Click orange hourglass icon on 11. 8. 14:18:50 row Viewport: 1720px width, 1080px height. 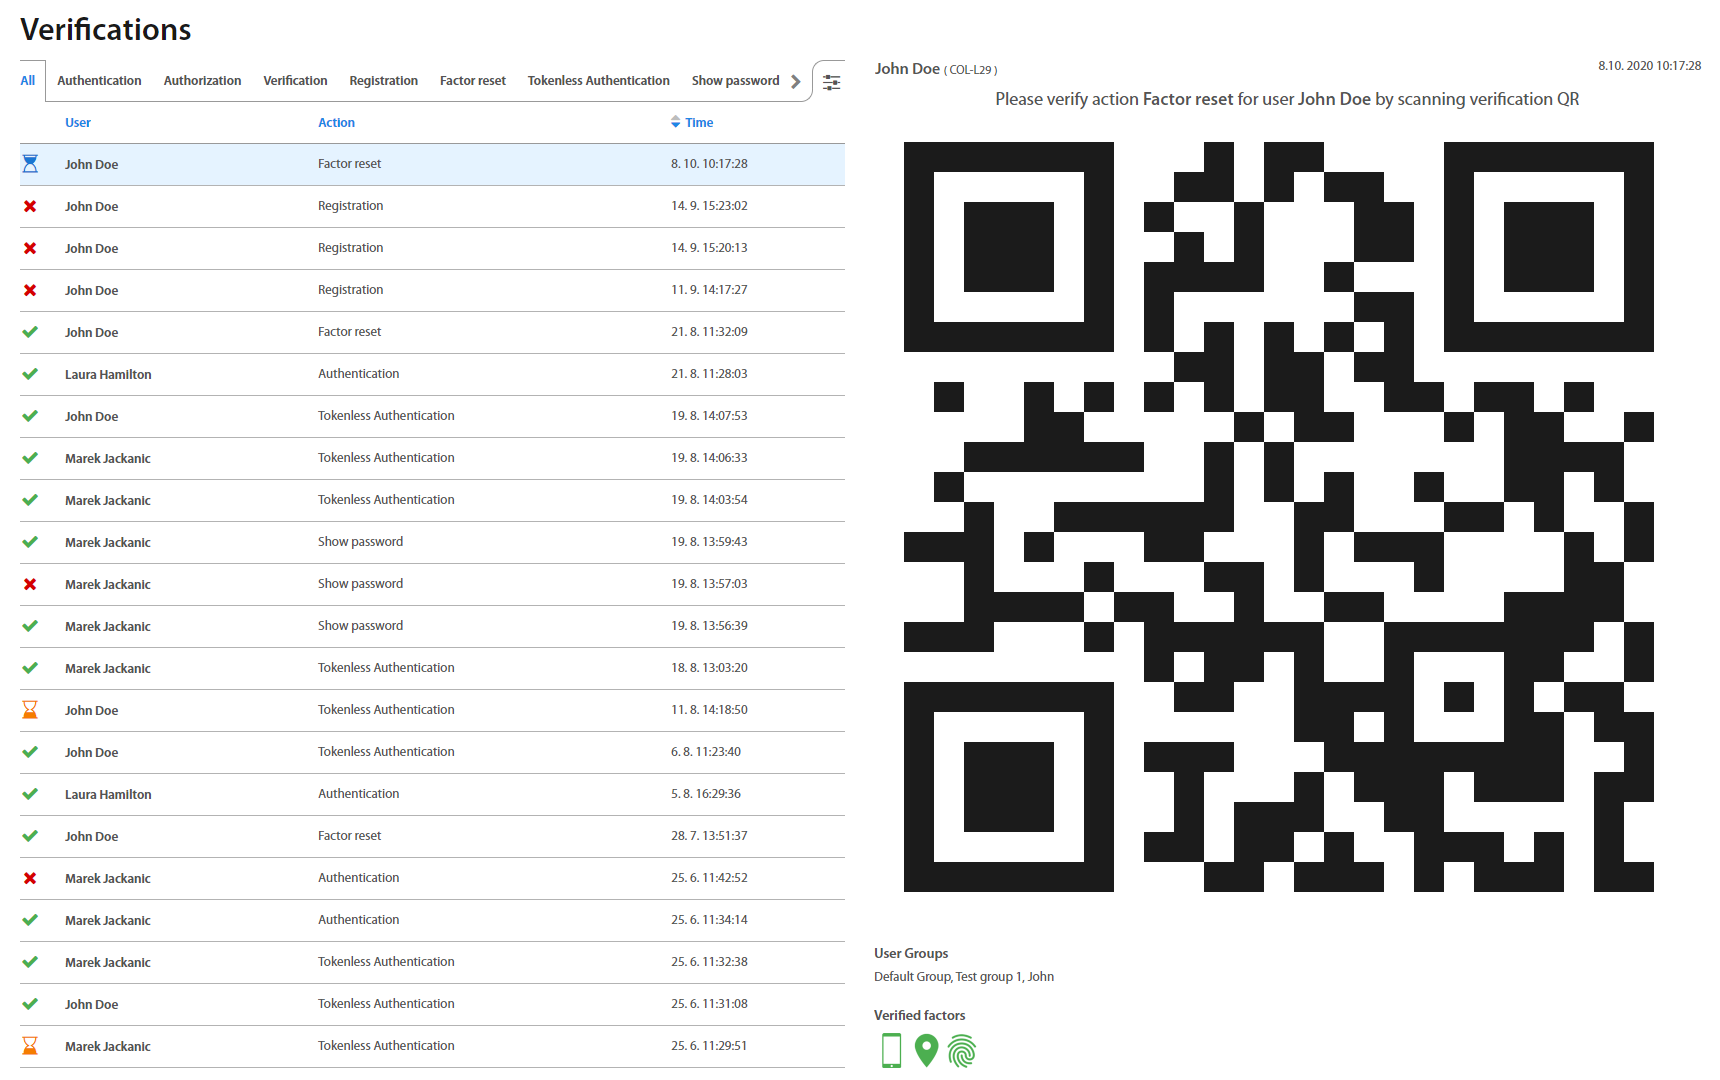click(30, 710)
